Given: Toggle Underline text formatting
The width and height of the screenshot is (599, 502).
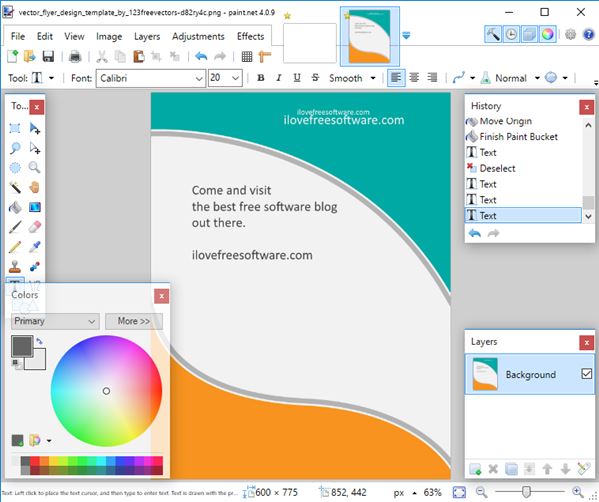Looking at the screenshot, I should pos(297,78).
